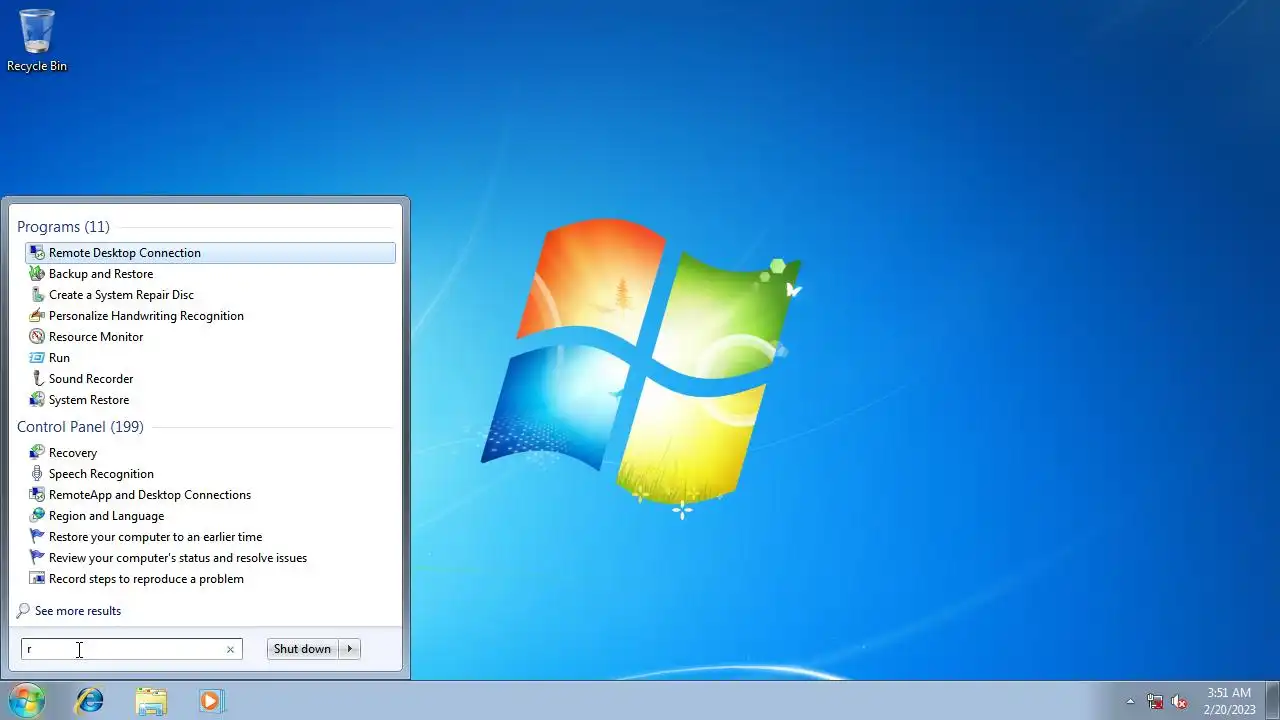The image size is (1280, 720).
Task: Click See more results link
Action: (78, 611)
